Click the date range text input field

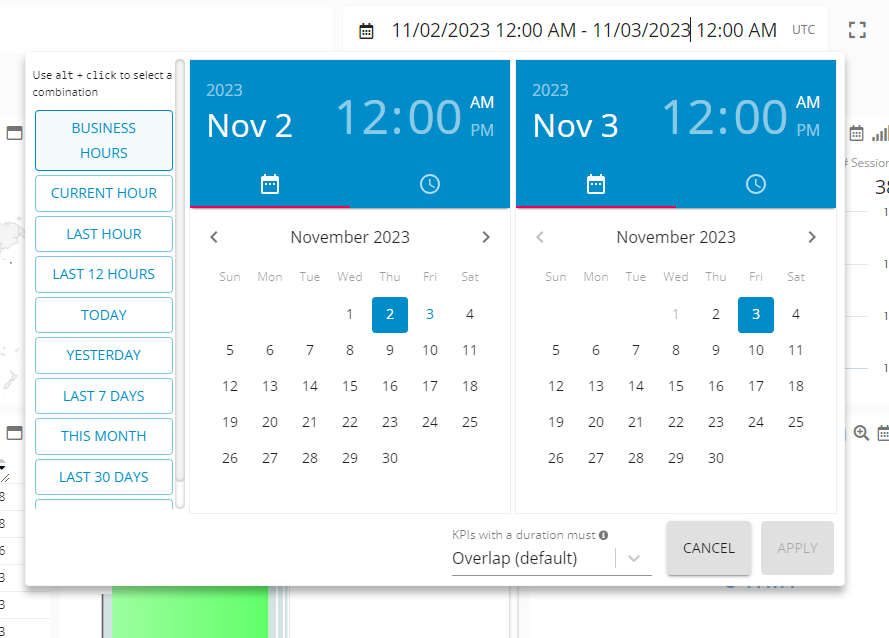point(583,30)
